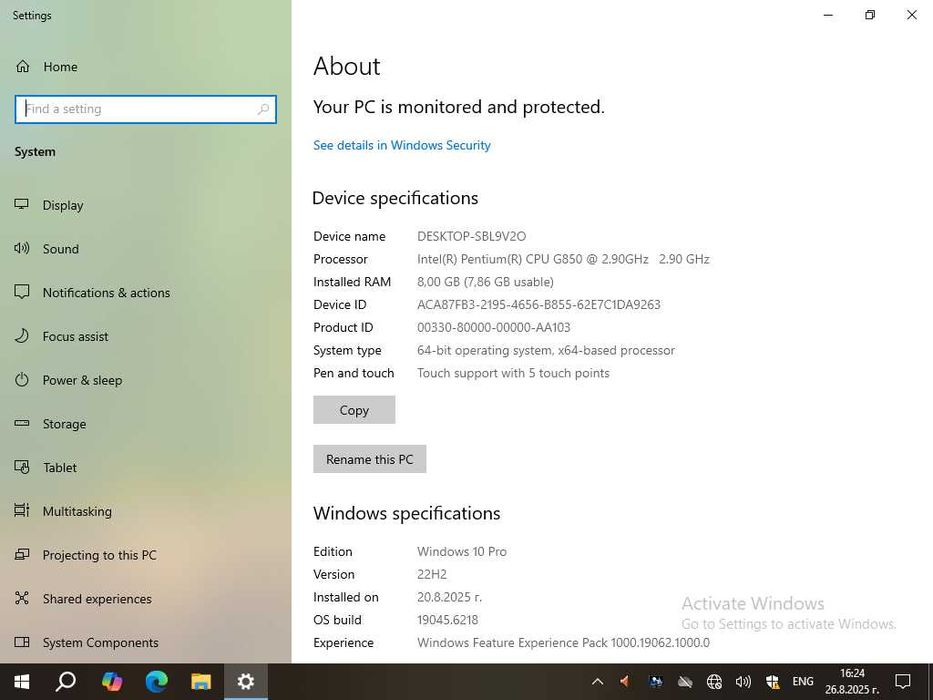Select the 64-bit operating system text
The height and width of the screenshot is (700, 933).
tap(546, 351)
